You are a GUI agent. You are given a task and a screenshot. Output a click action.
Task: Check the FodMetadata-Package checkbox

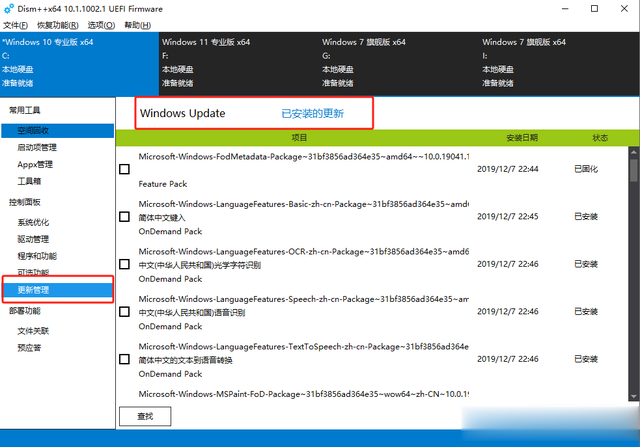(124, 169)
